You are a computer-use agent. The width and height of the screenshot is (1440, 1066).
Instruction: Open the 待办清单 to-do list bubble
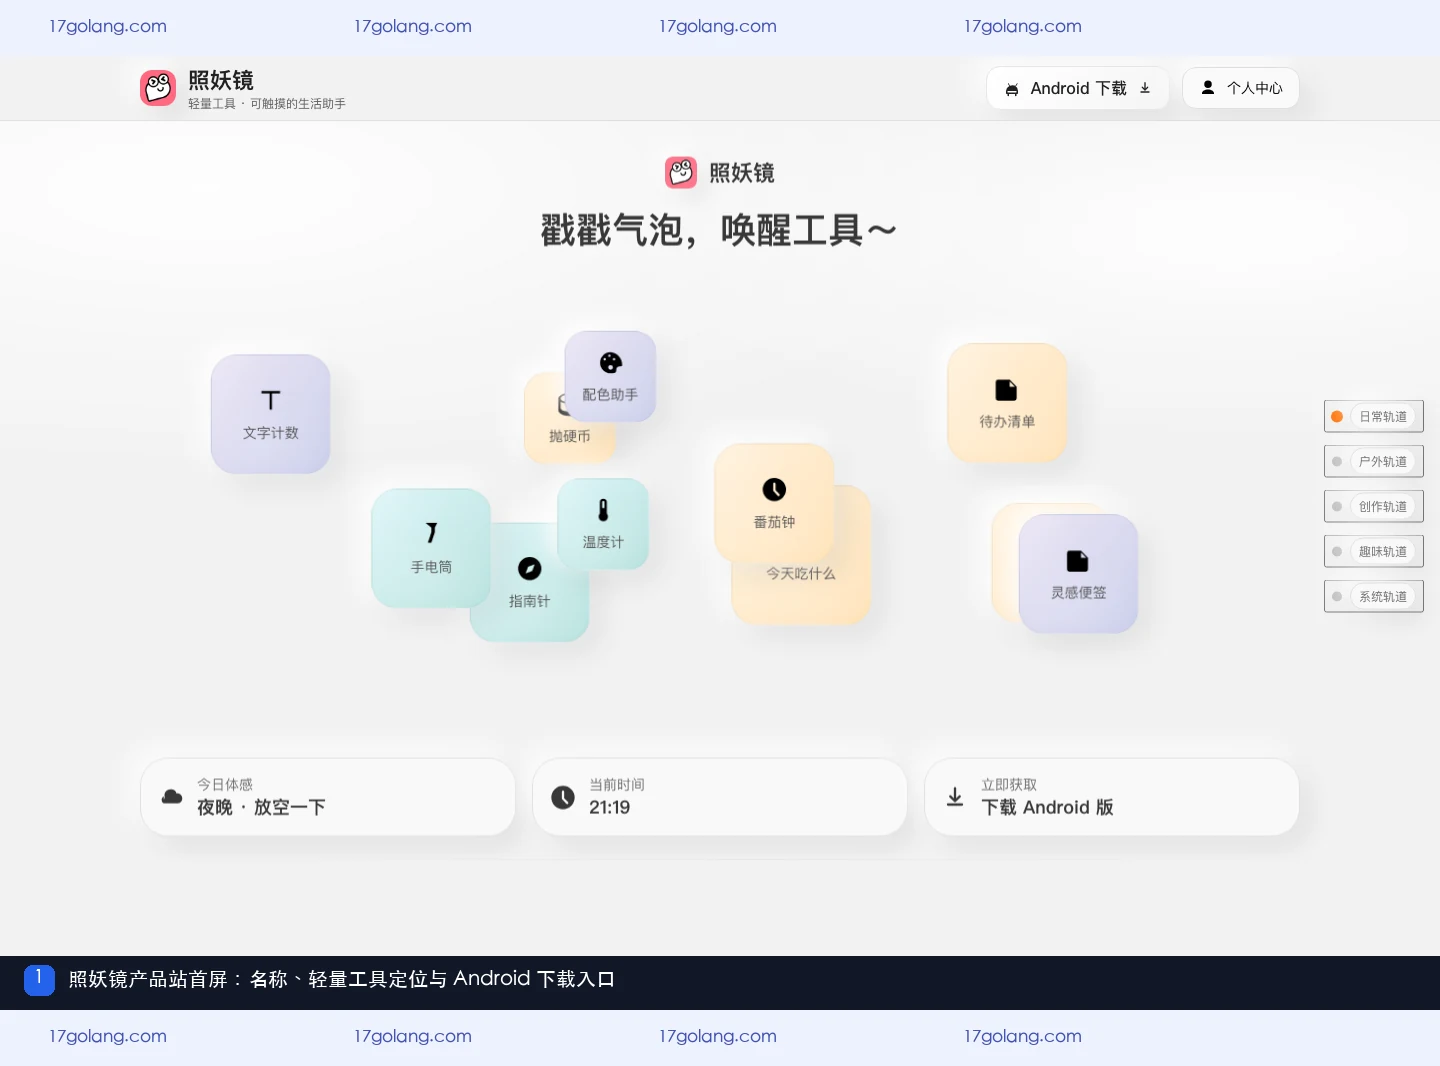click(1007, 403)
